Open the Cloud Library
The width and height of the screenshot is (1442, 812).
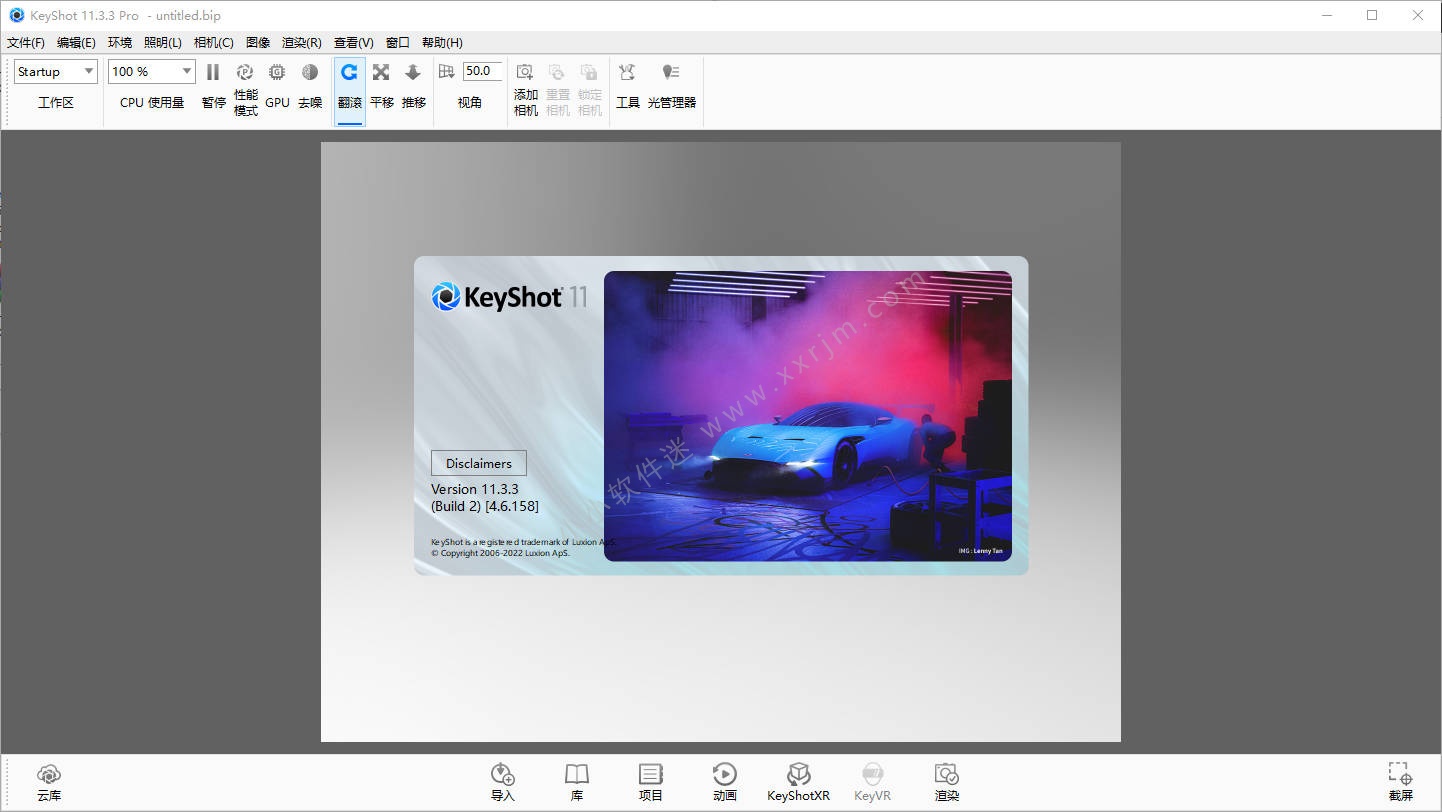pyautogui.click(x=49, y=782)
